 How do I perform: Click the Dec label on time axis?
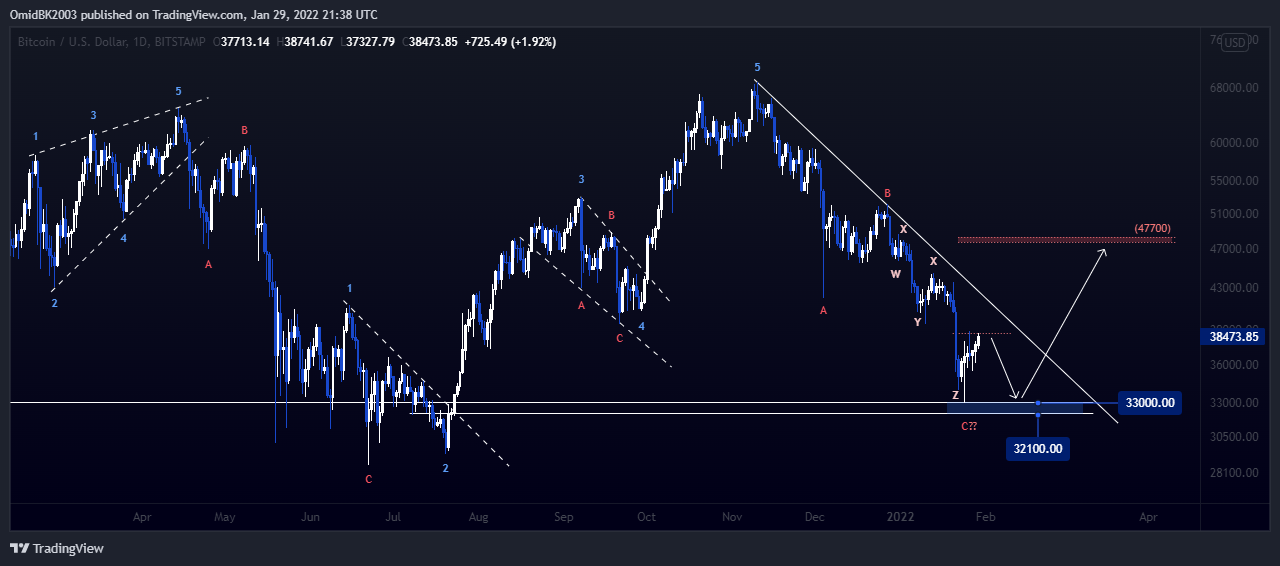coord(814,518)
